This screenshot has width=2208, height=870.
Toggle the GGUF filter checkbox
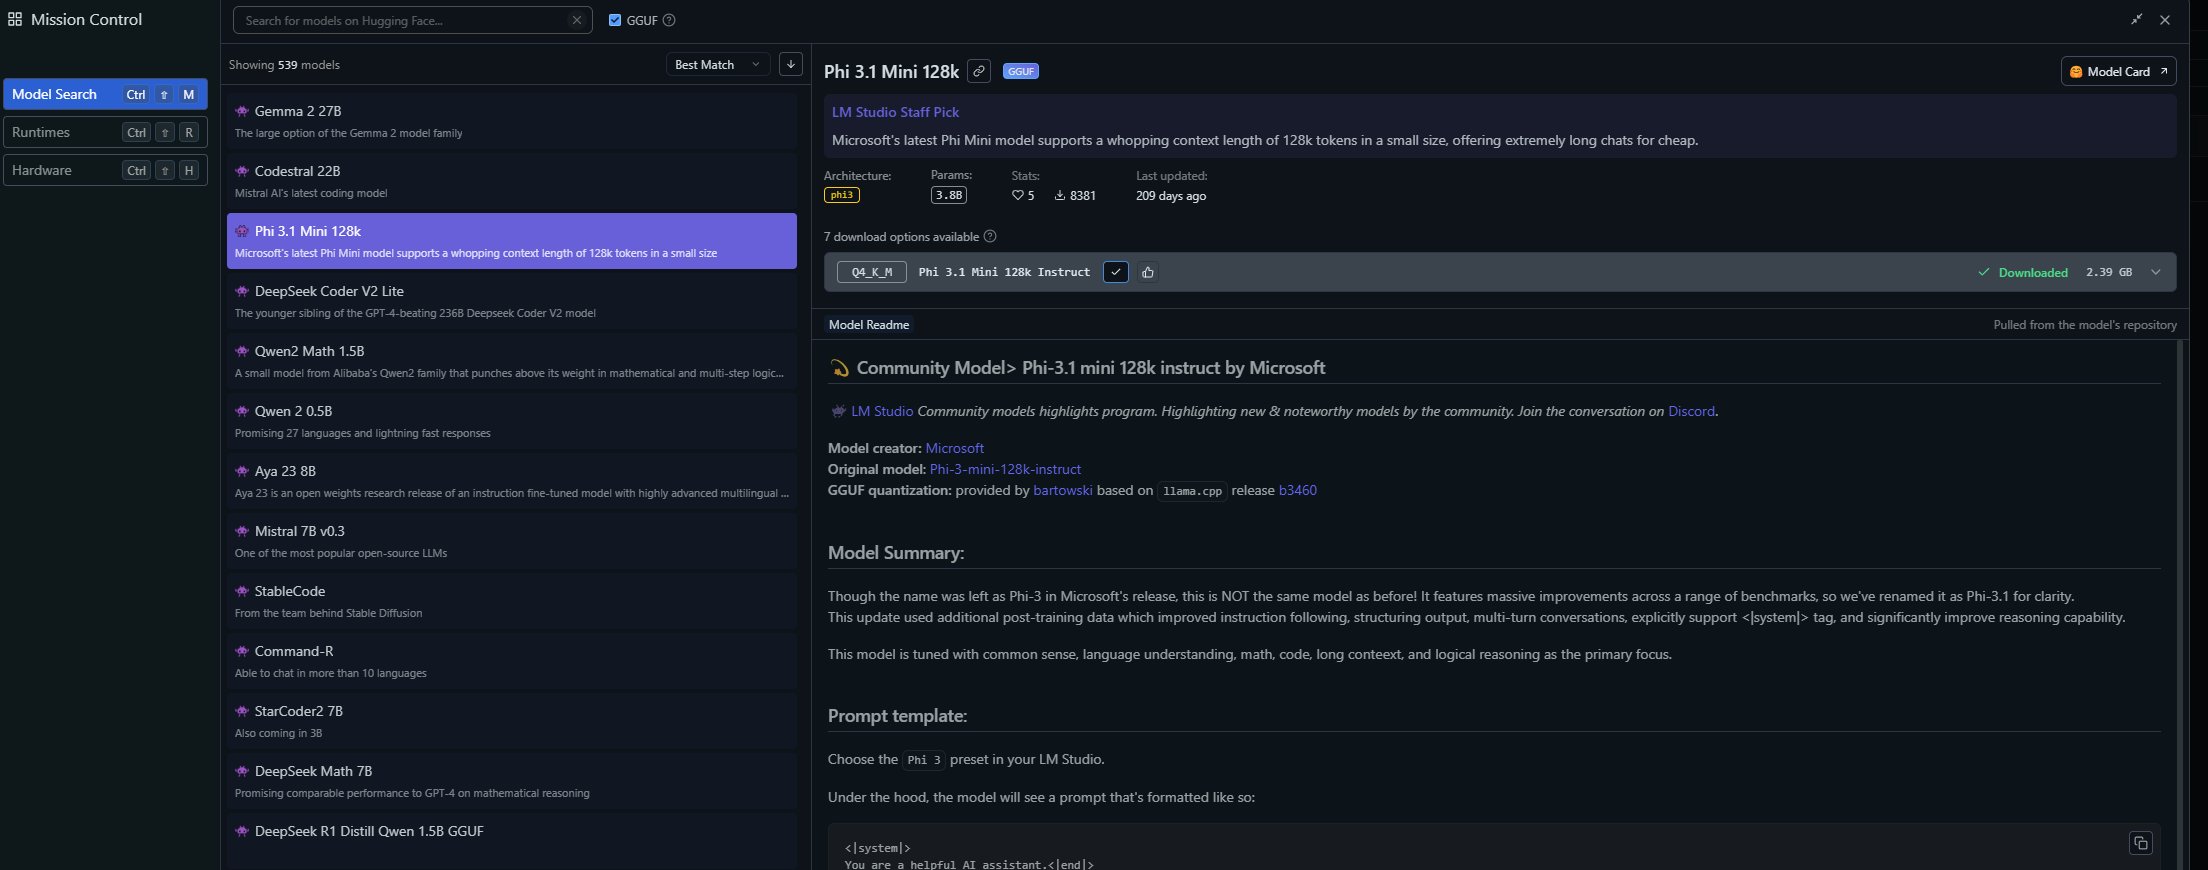pyautogui.click(x=615, y=20)
